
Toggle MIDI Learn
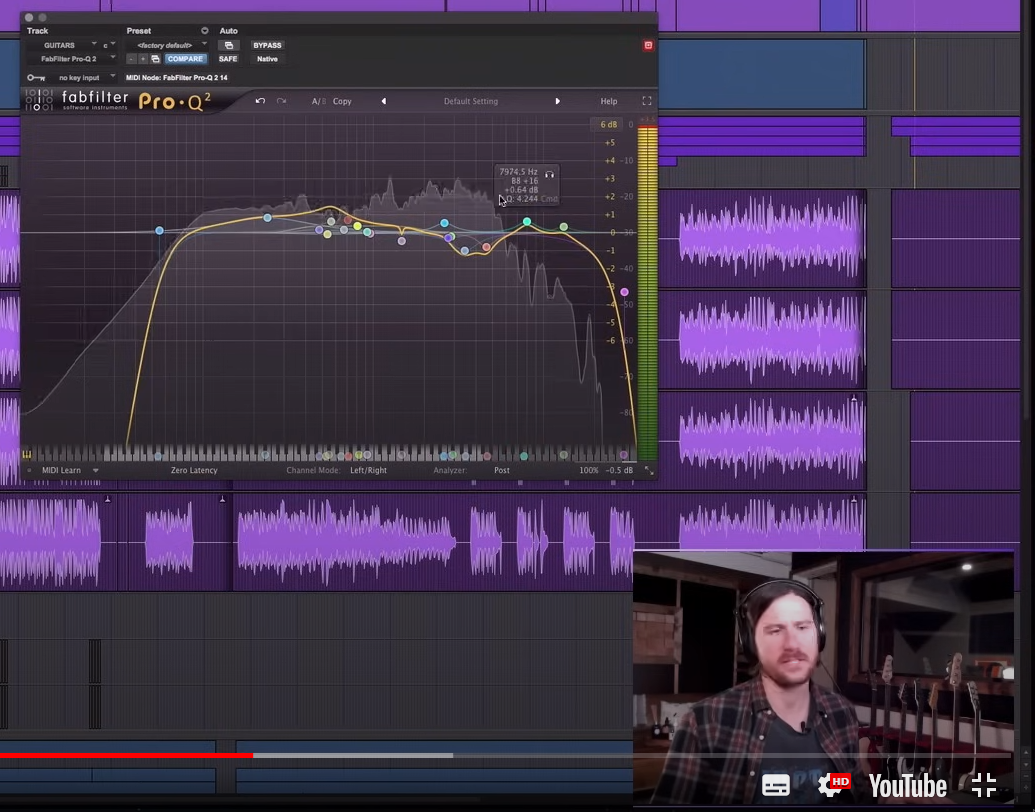[61, 470]
